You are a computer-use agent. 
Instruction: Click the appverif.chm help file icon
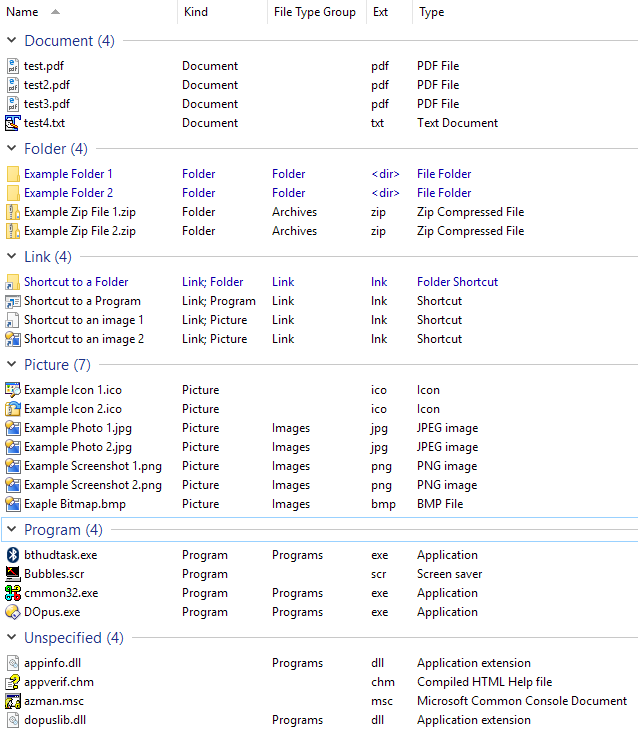[13, 682]
